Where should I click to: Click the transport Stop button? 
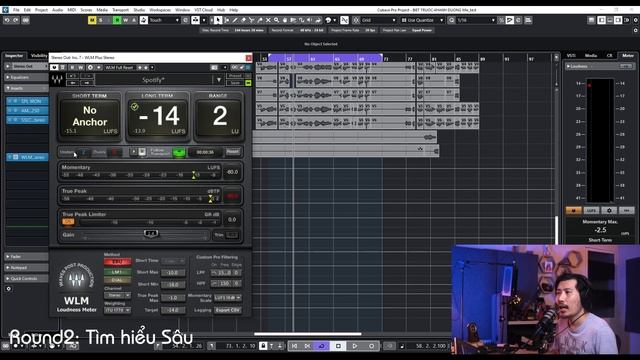[338, 346]
